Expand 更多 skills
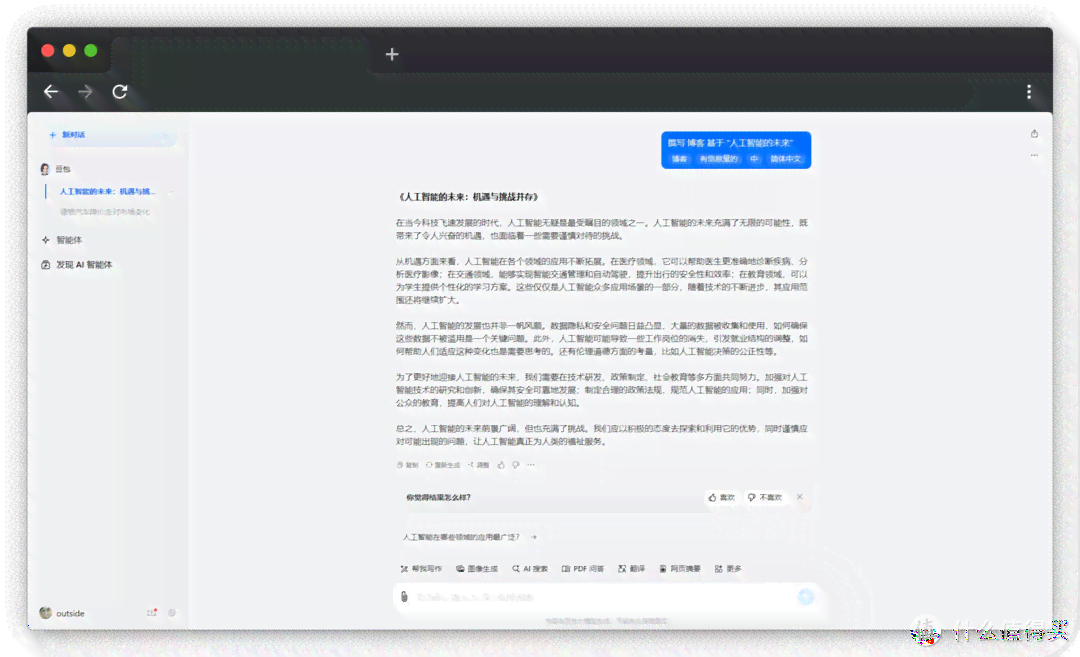 coord(728,569)
